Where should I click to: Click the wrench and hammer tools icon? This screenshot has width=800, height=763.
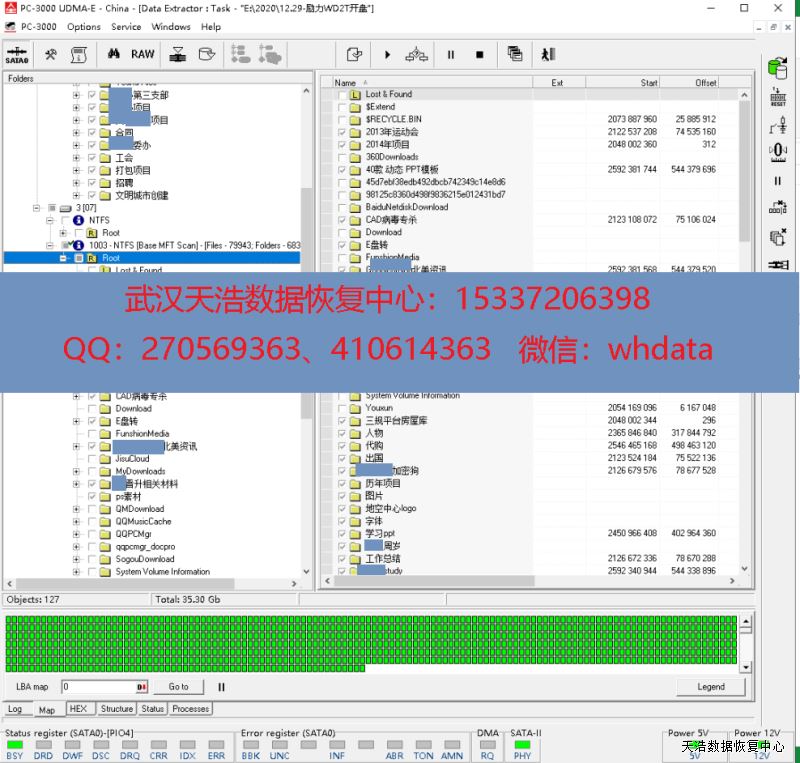(x=50, y=54)
